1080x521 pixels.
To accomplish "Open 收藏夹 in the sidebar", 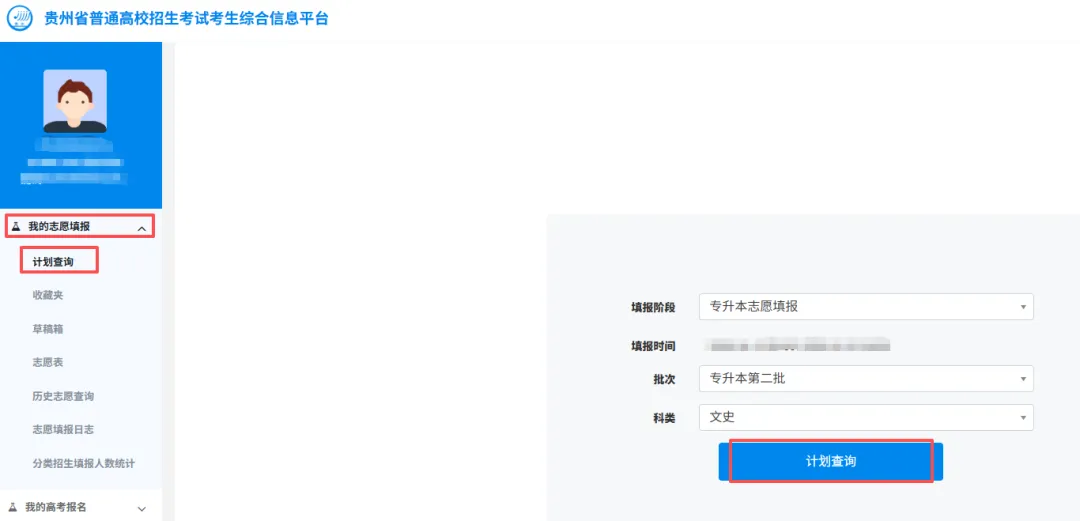I will 48,295.
